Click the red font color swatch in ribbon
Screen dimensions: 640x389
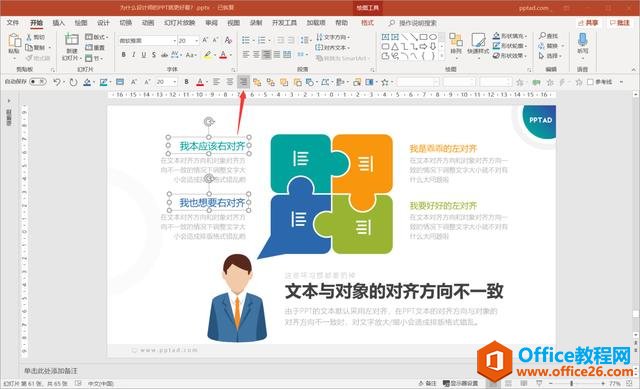[x=223, y=55]
